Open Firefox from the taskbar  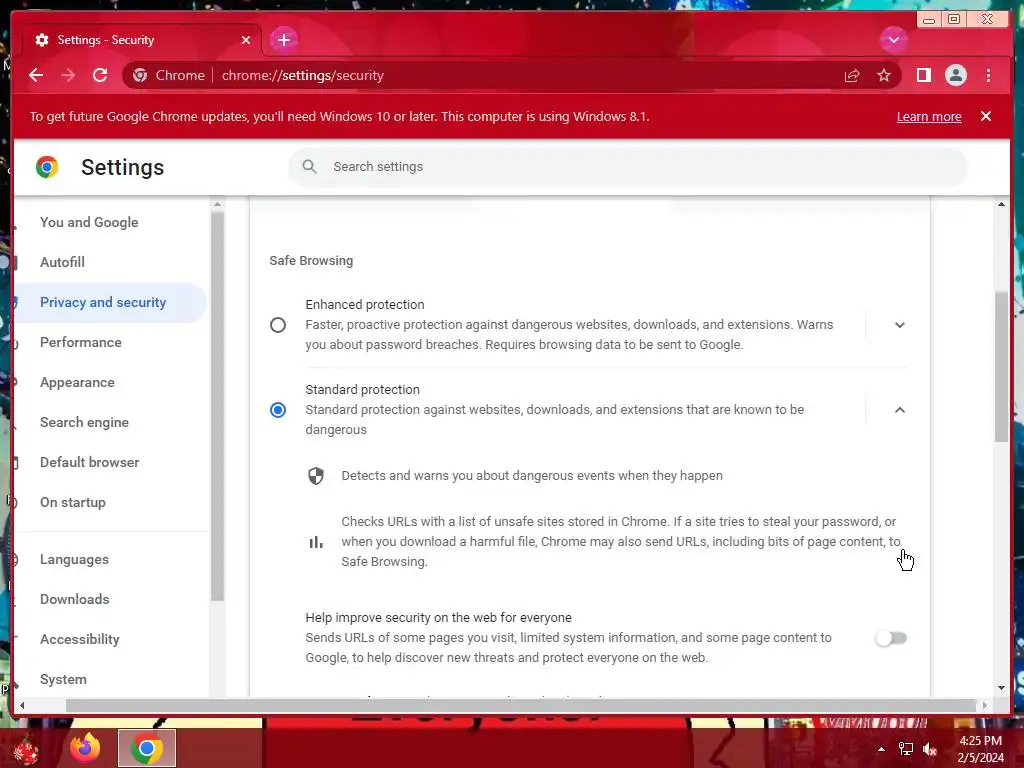tap(85, 748)
